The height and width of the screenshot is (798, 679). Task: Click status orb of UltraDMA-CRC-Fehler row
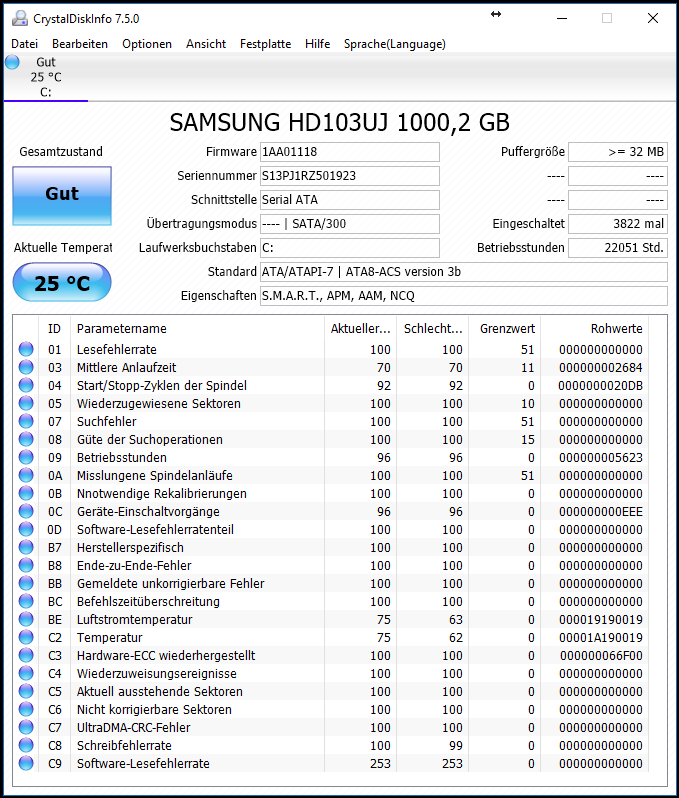26,727
